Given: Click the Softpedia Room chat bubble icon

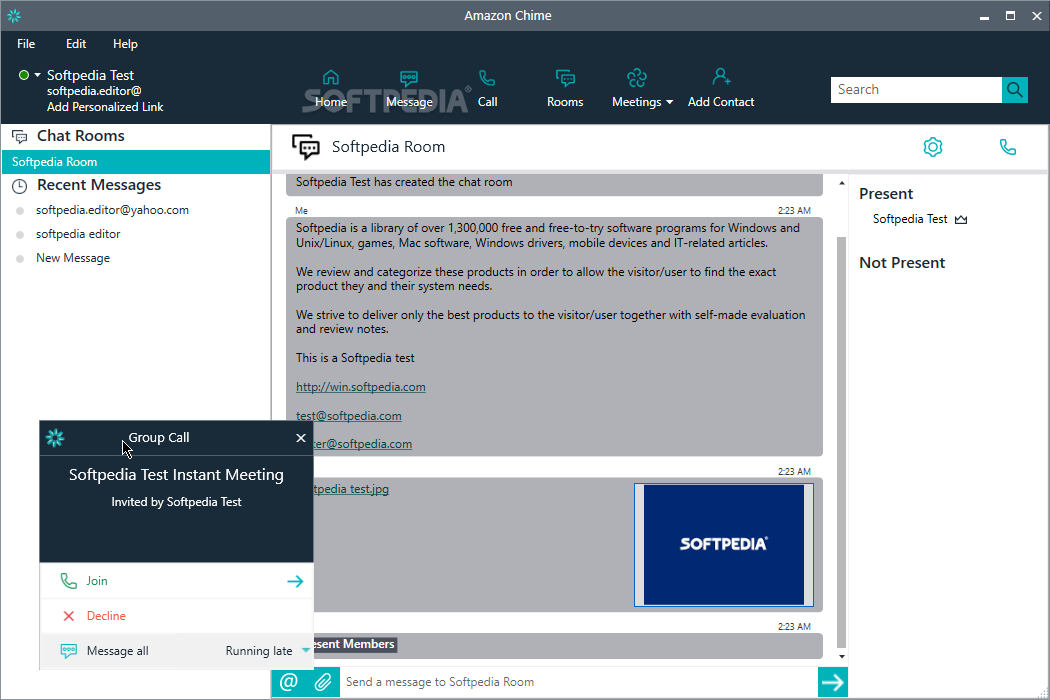Looking at the screenshot, I should pyautogui.click(x=306, y=147).
